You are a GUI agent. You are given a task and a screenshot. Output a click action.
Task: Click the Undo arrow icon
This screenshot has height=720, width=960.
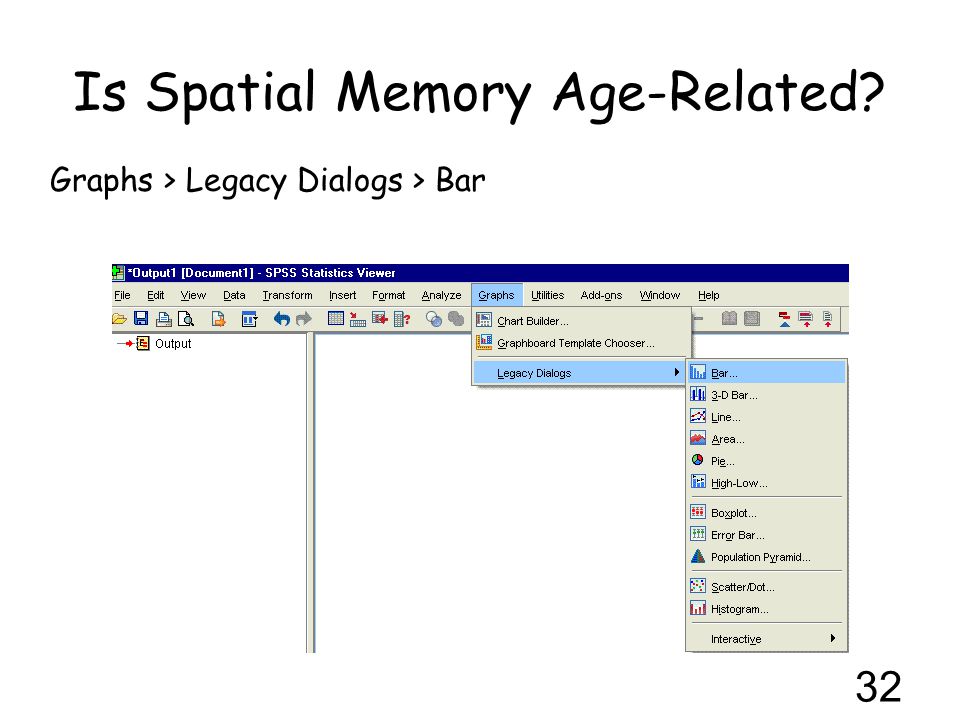(x=282, y=319)
